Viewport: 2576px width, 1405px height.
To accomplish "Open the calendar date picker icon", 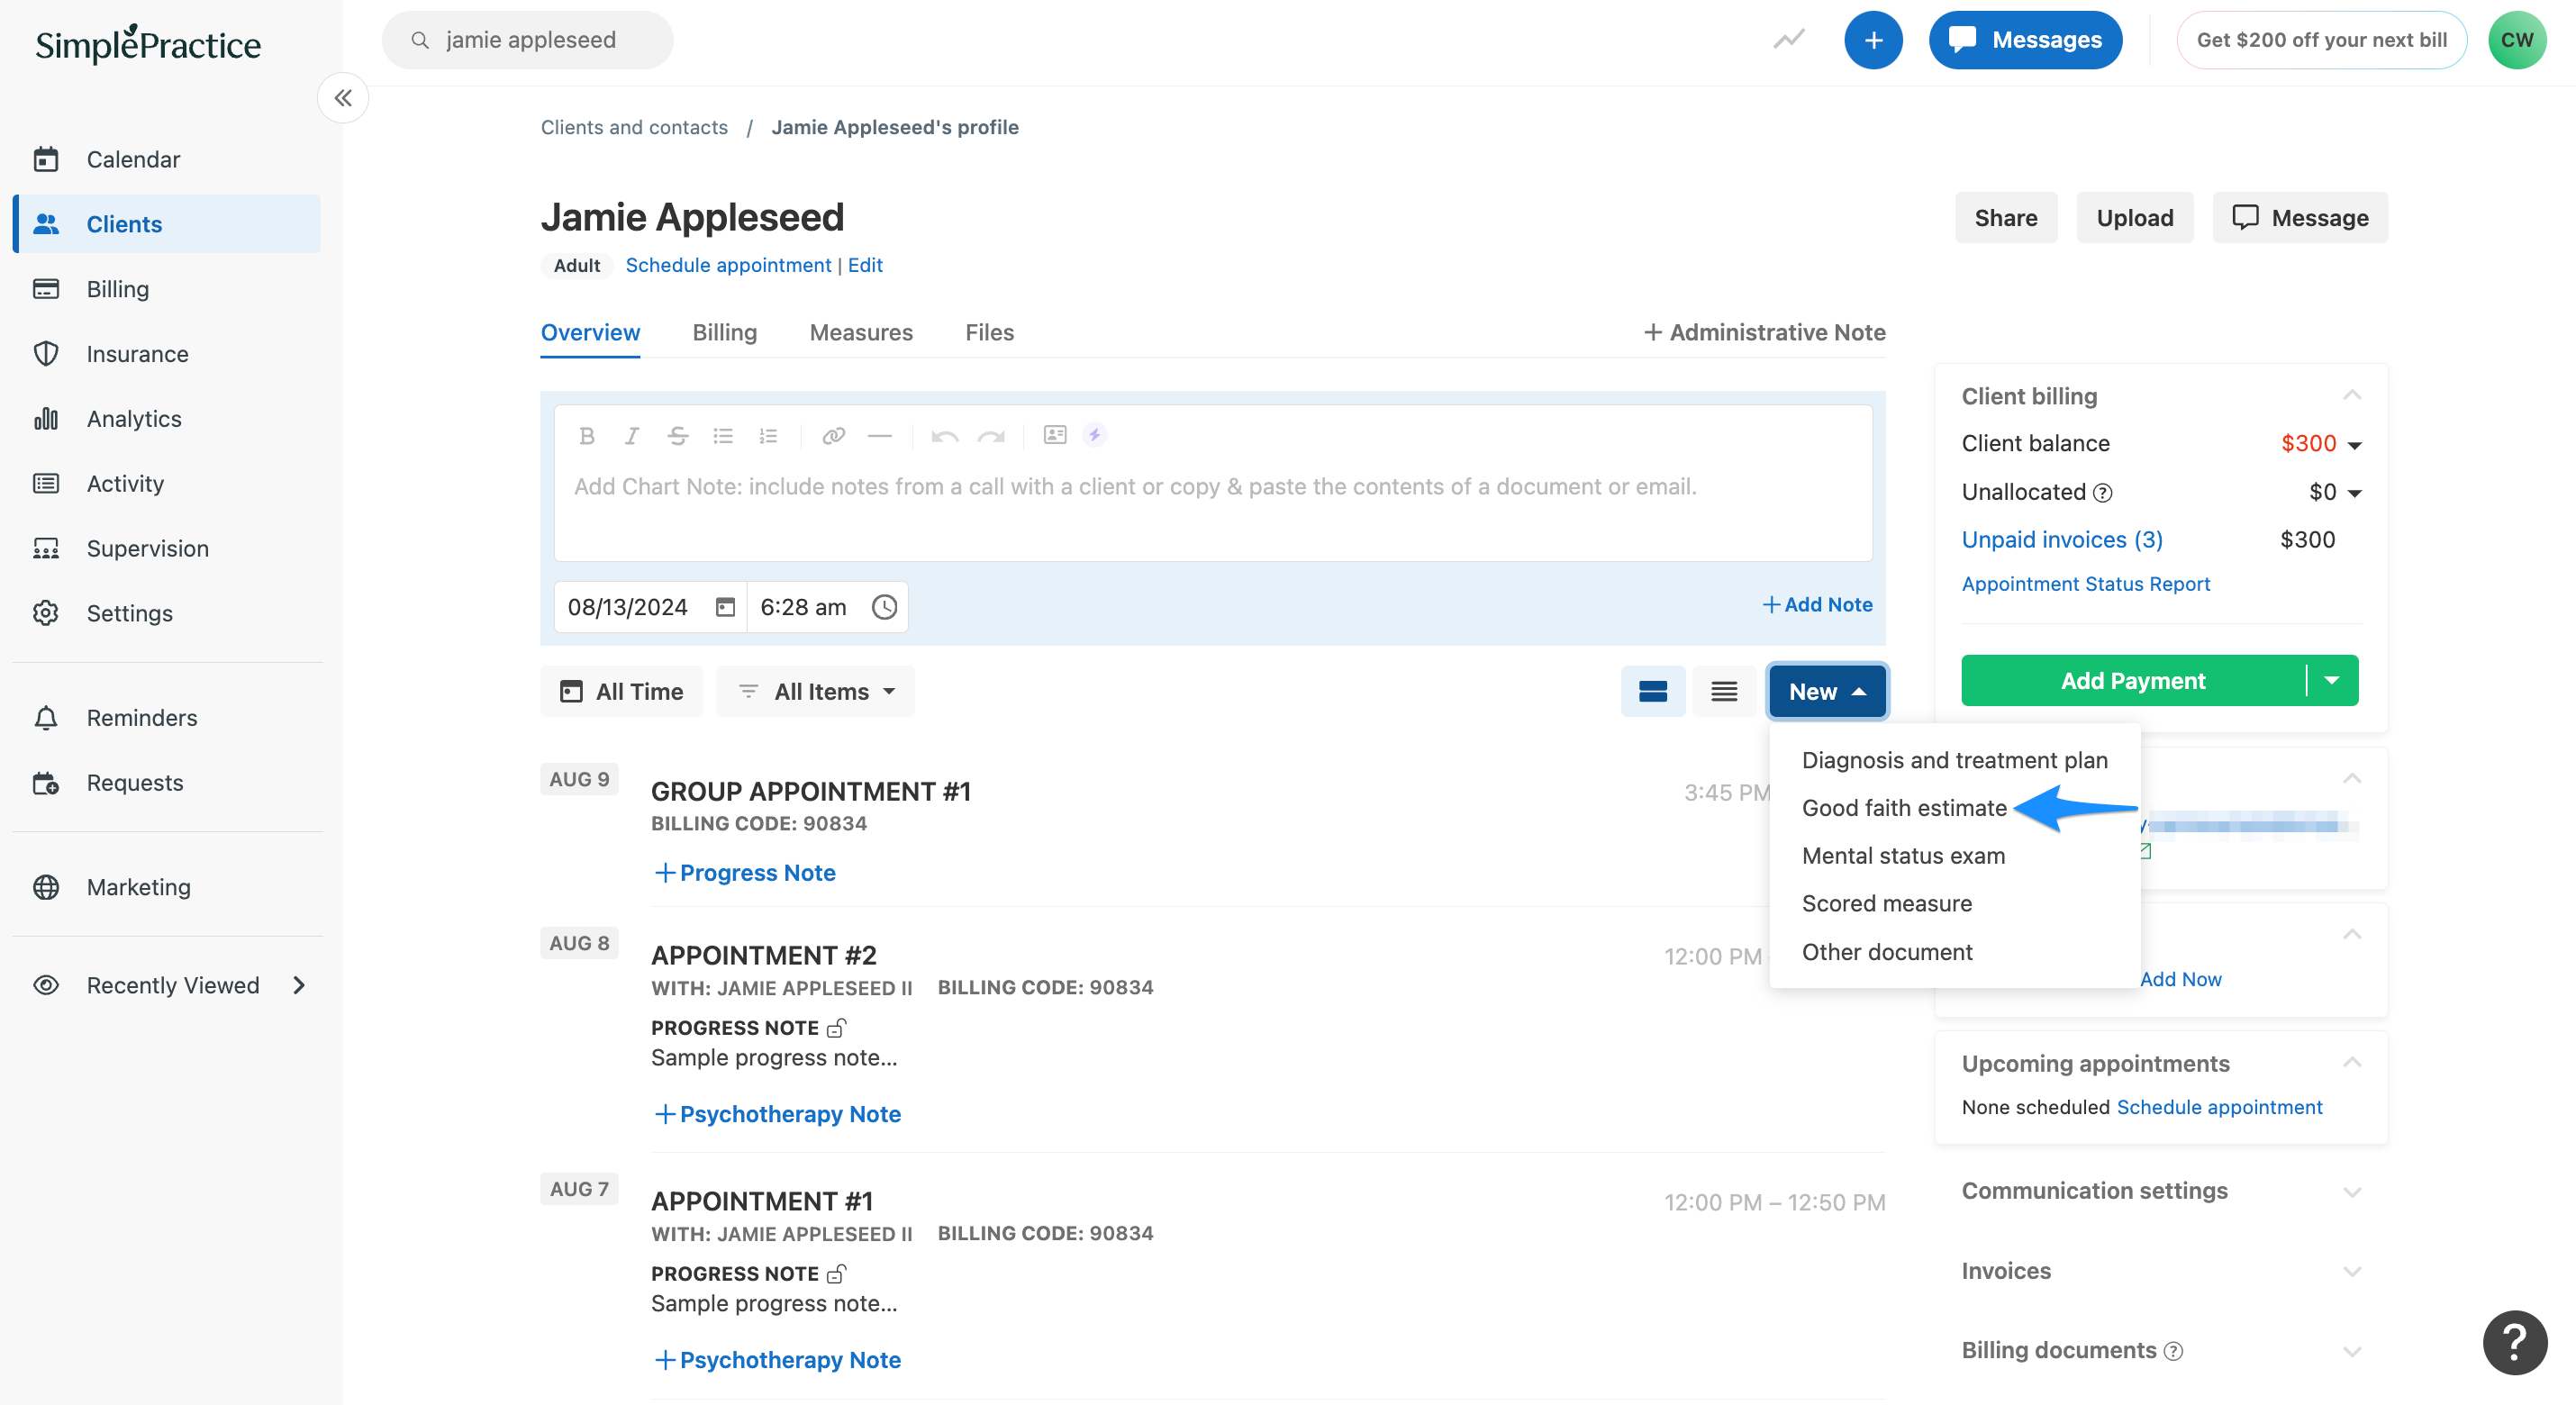I will coord(725,607).
